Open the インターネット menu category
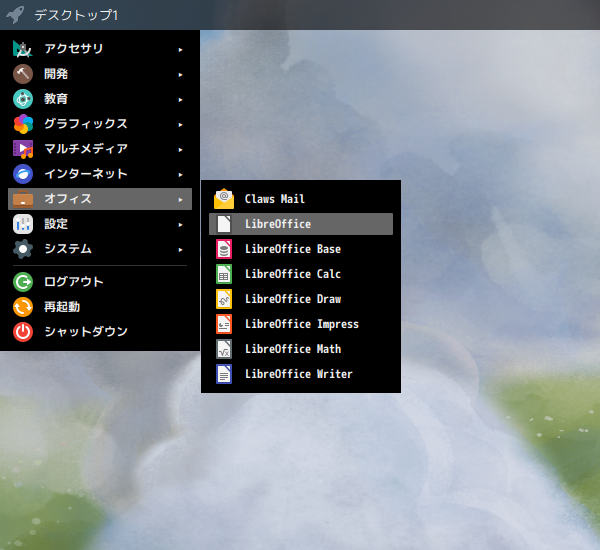This screenshot has width=600, height=550. [100, 174]
